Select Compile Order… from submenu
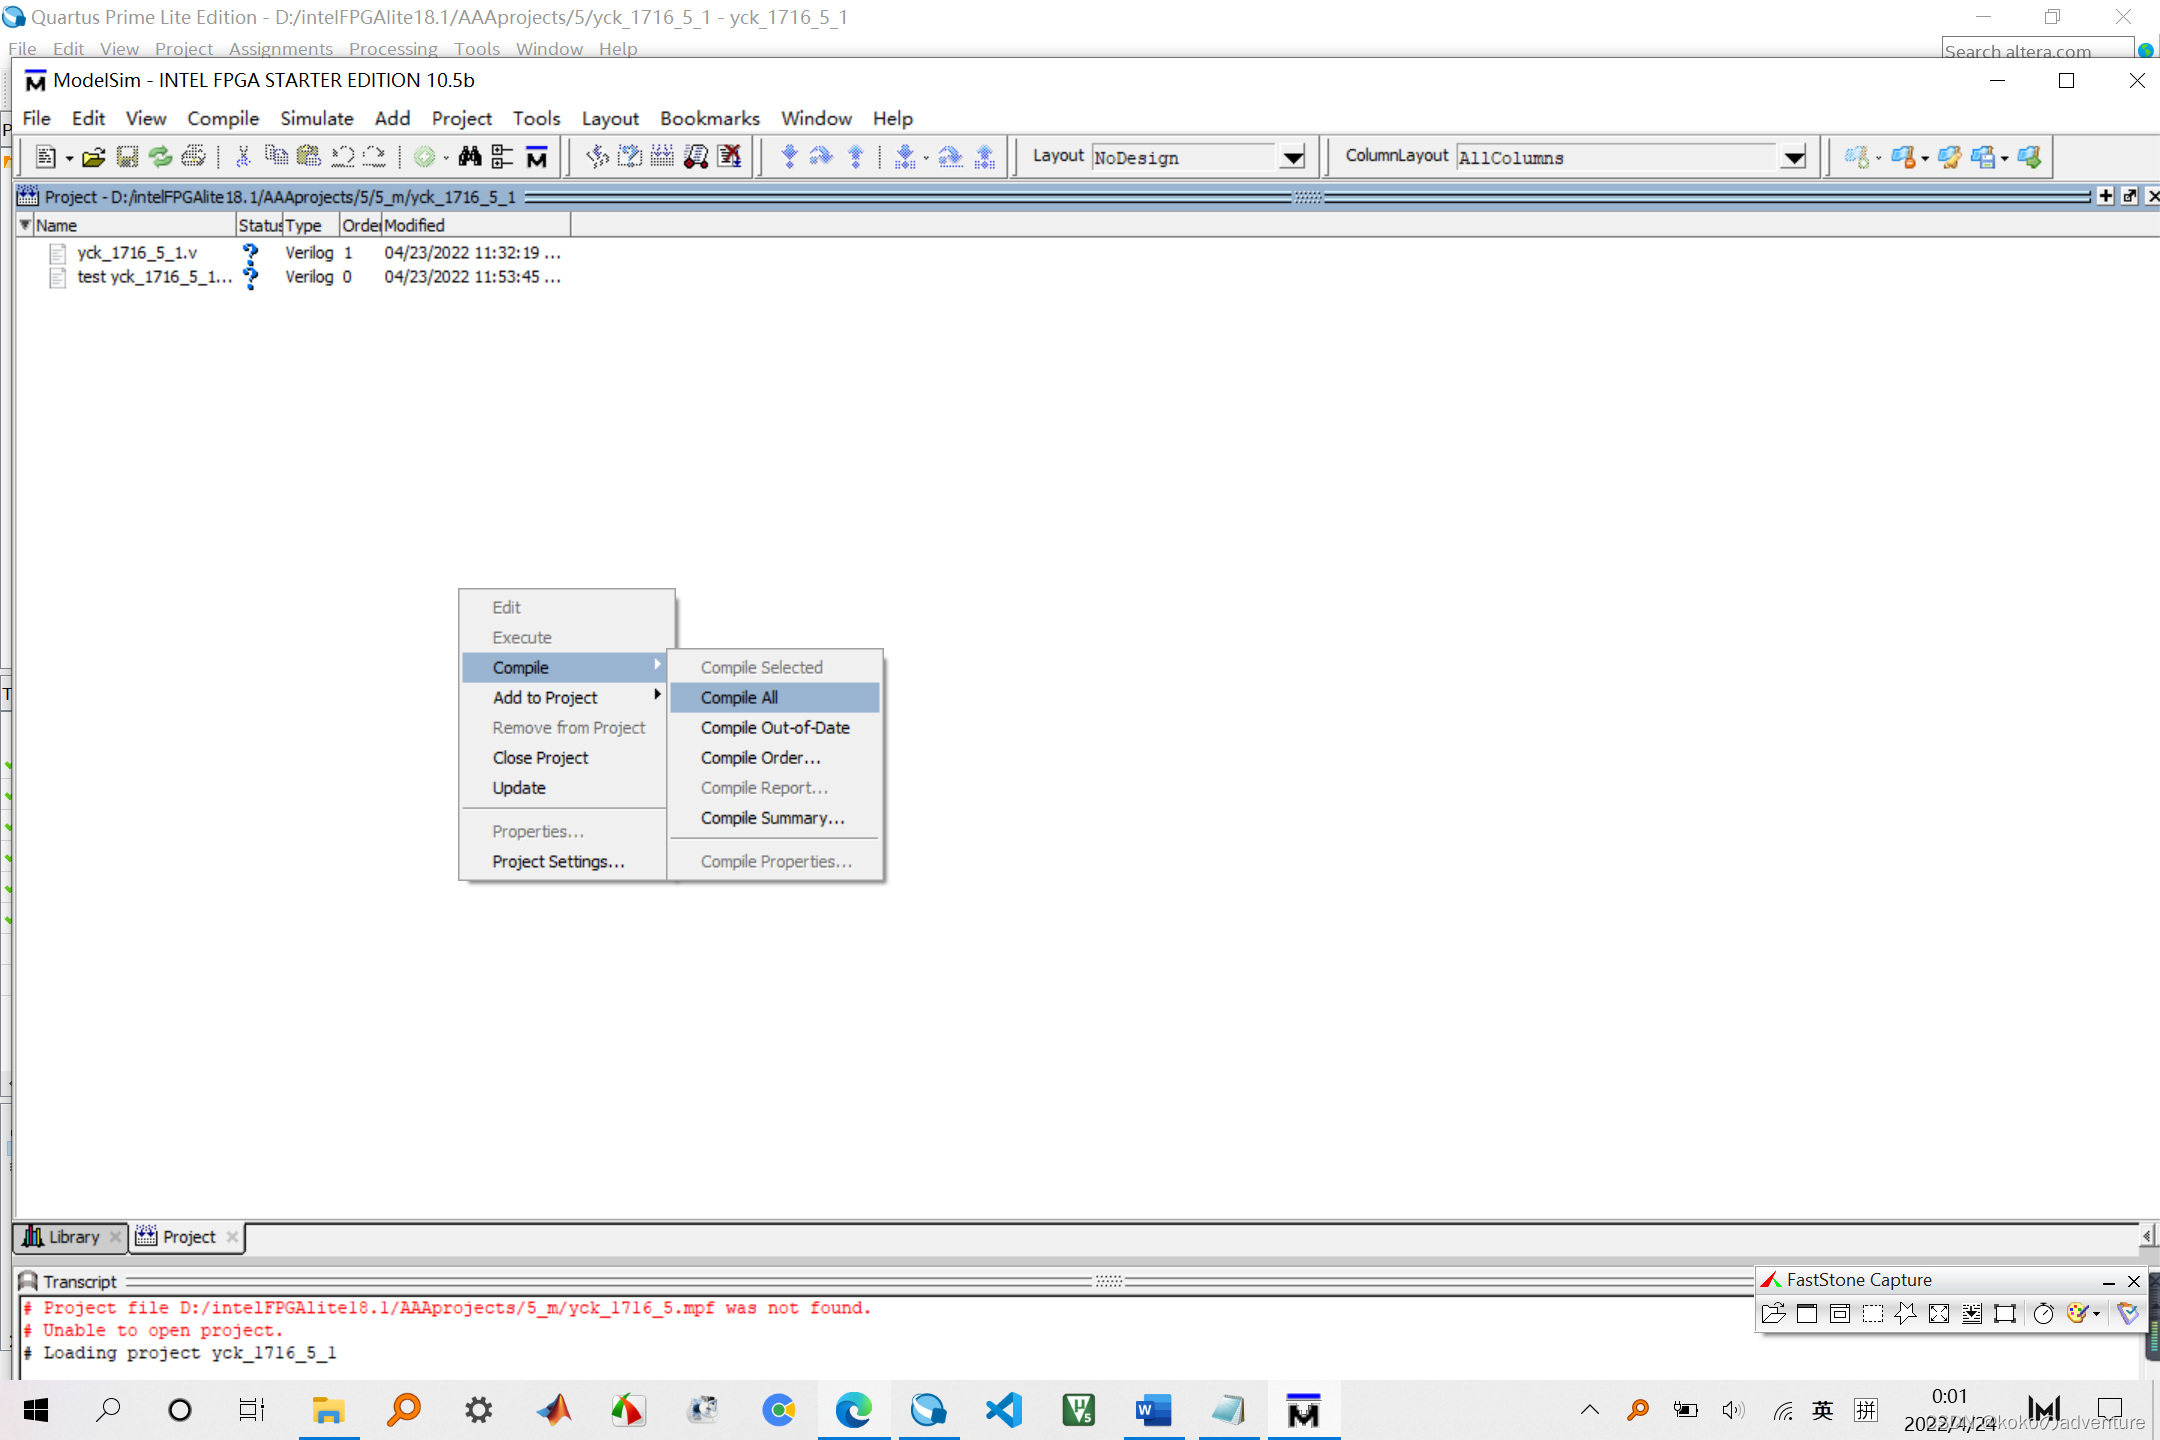Screen dimensions: 2160x1440 [775, 757]
